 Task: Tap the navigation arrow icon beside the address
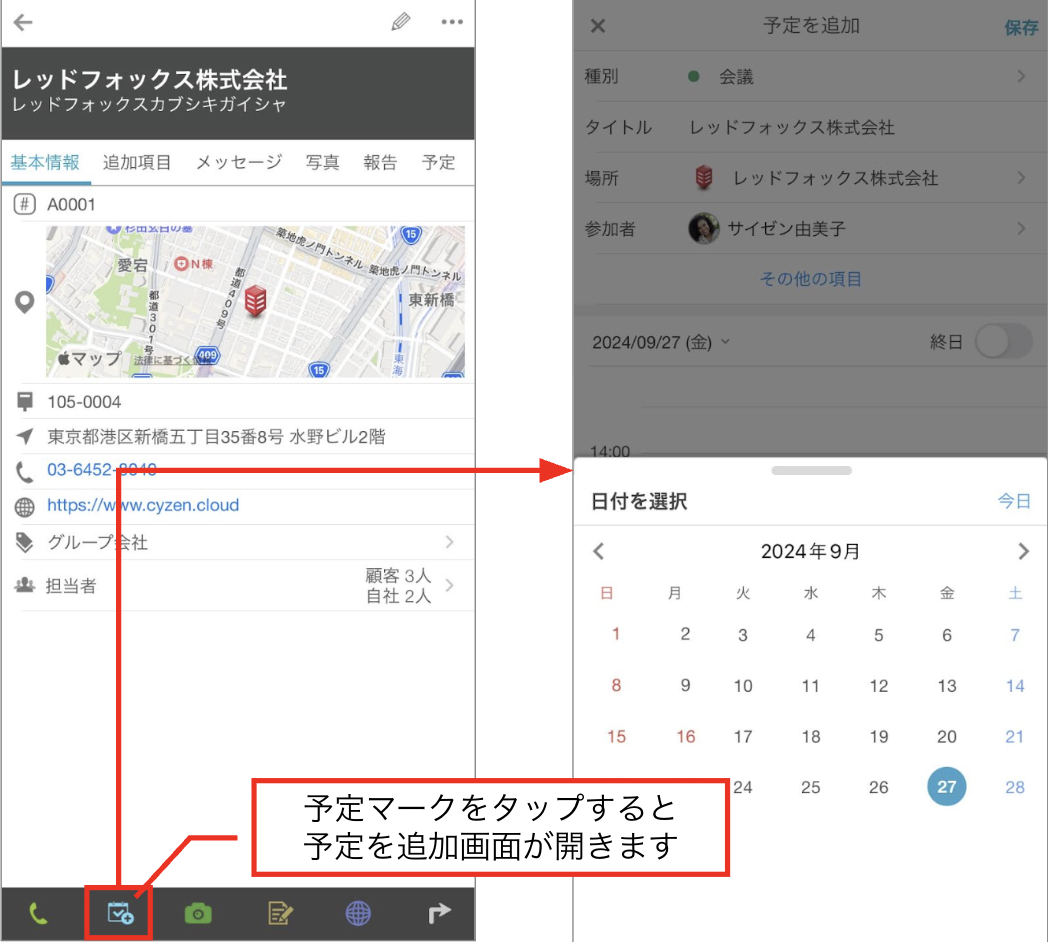point(25,437)
